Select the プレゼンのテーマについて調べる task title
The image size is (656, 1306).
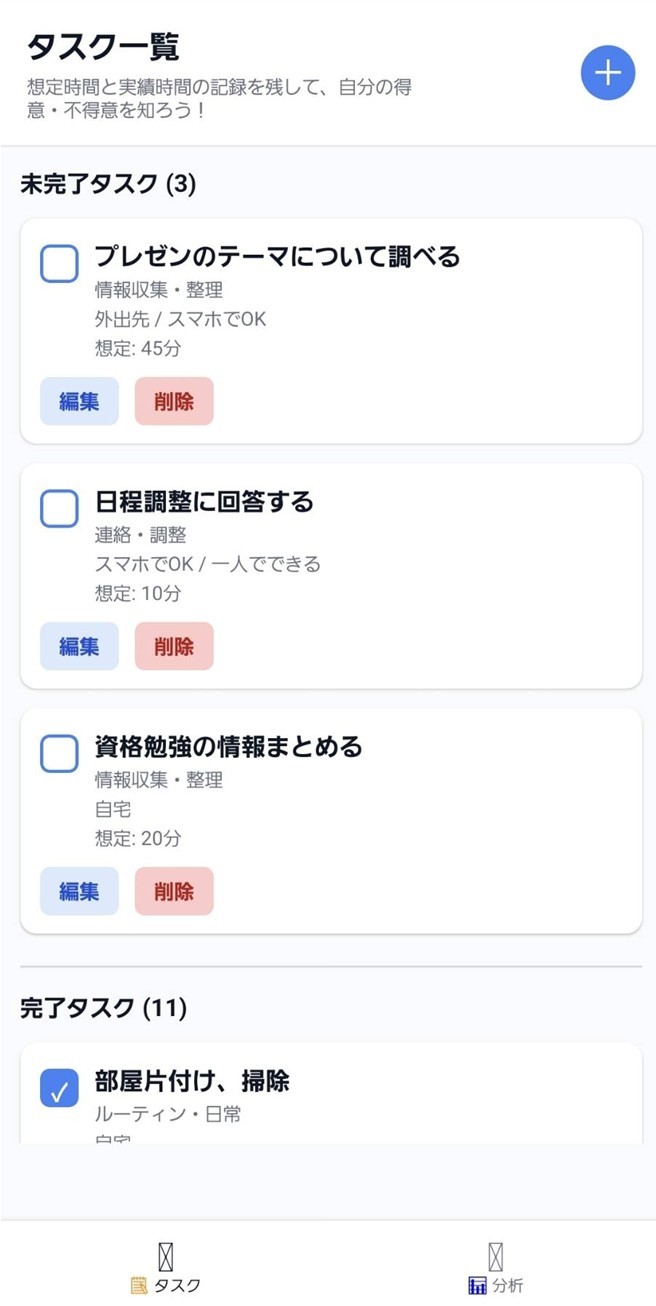click(277, 257)
